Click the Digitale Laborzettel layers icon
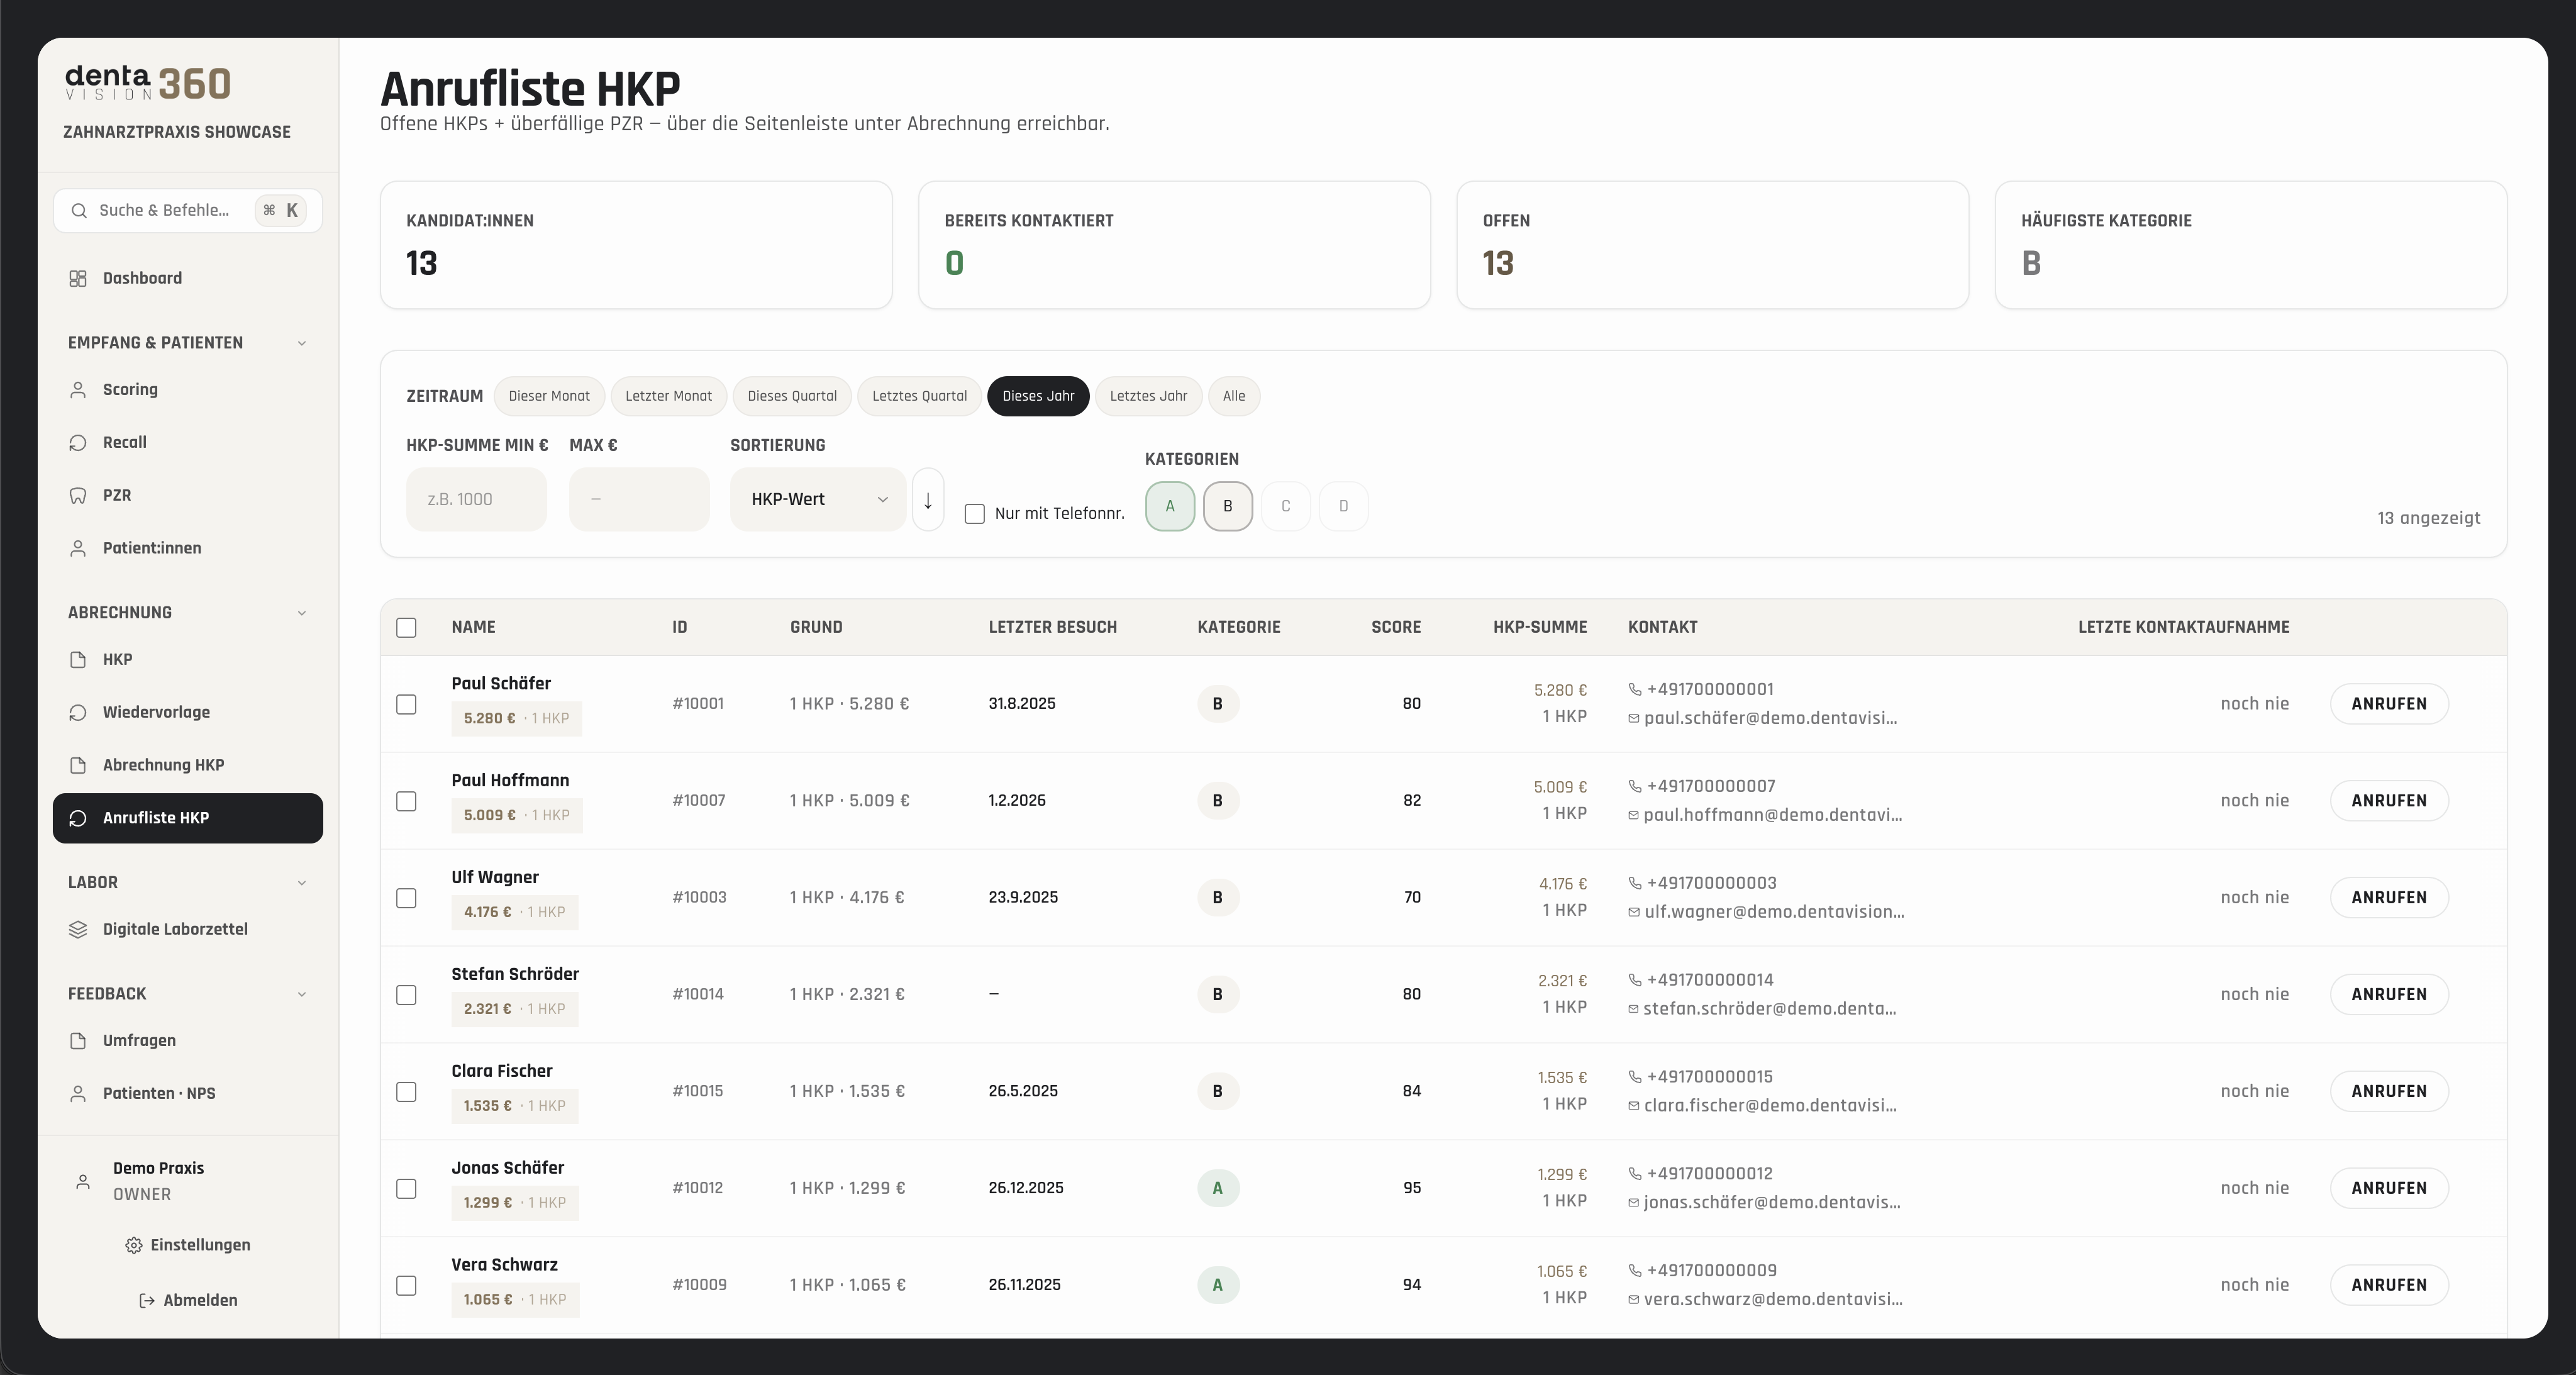The image size is (2576, 1375). point(78,929)
